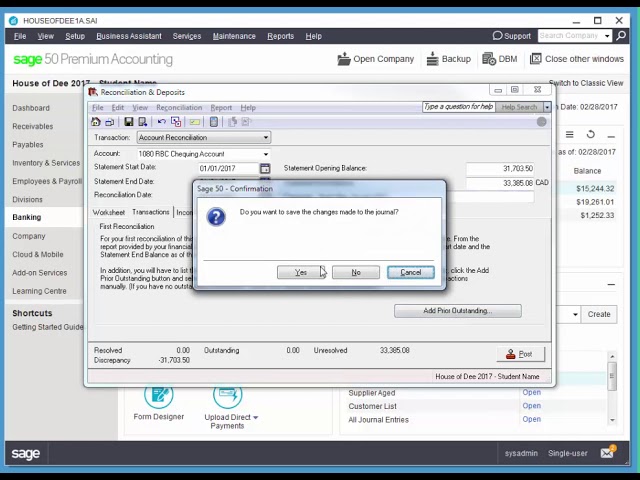The width and height of the screenshot is (640, 480).
Task: Open the Transaction type dropdown
Action: point(266,138)
